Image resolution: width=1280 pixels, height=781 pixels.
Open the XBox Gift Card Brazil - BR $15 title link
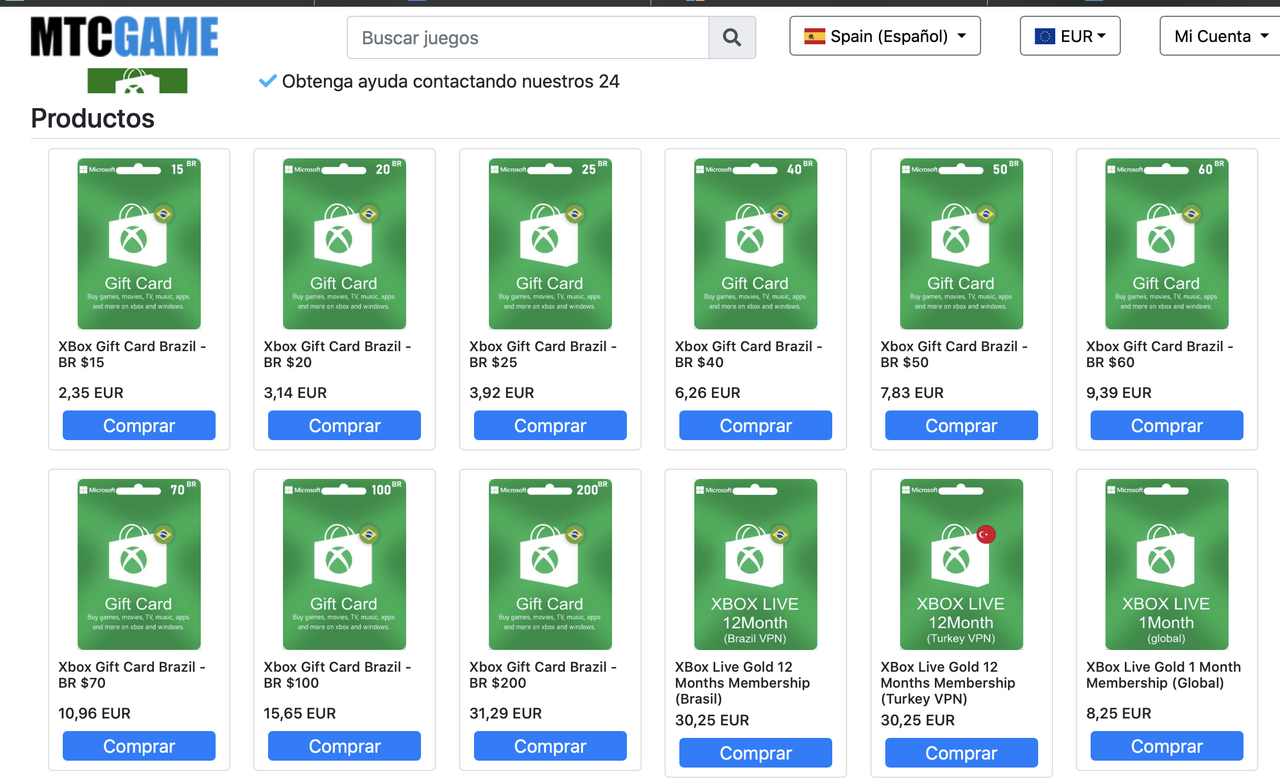click(x=132, y=354)
